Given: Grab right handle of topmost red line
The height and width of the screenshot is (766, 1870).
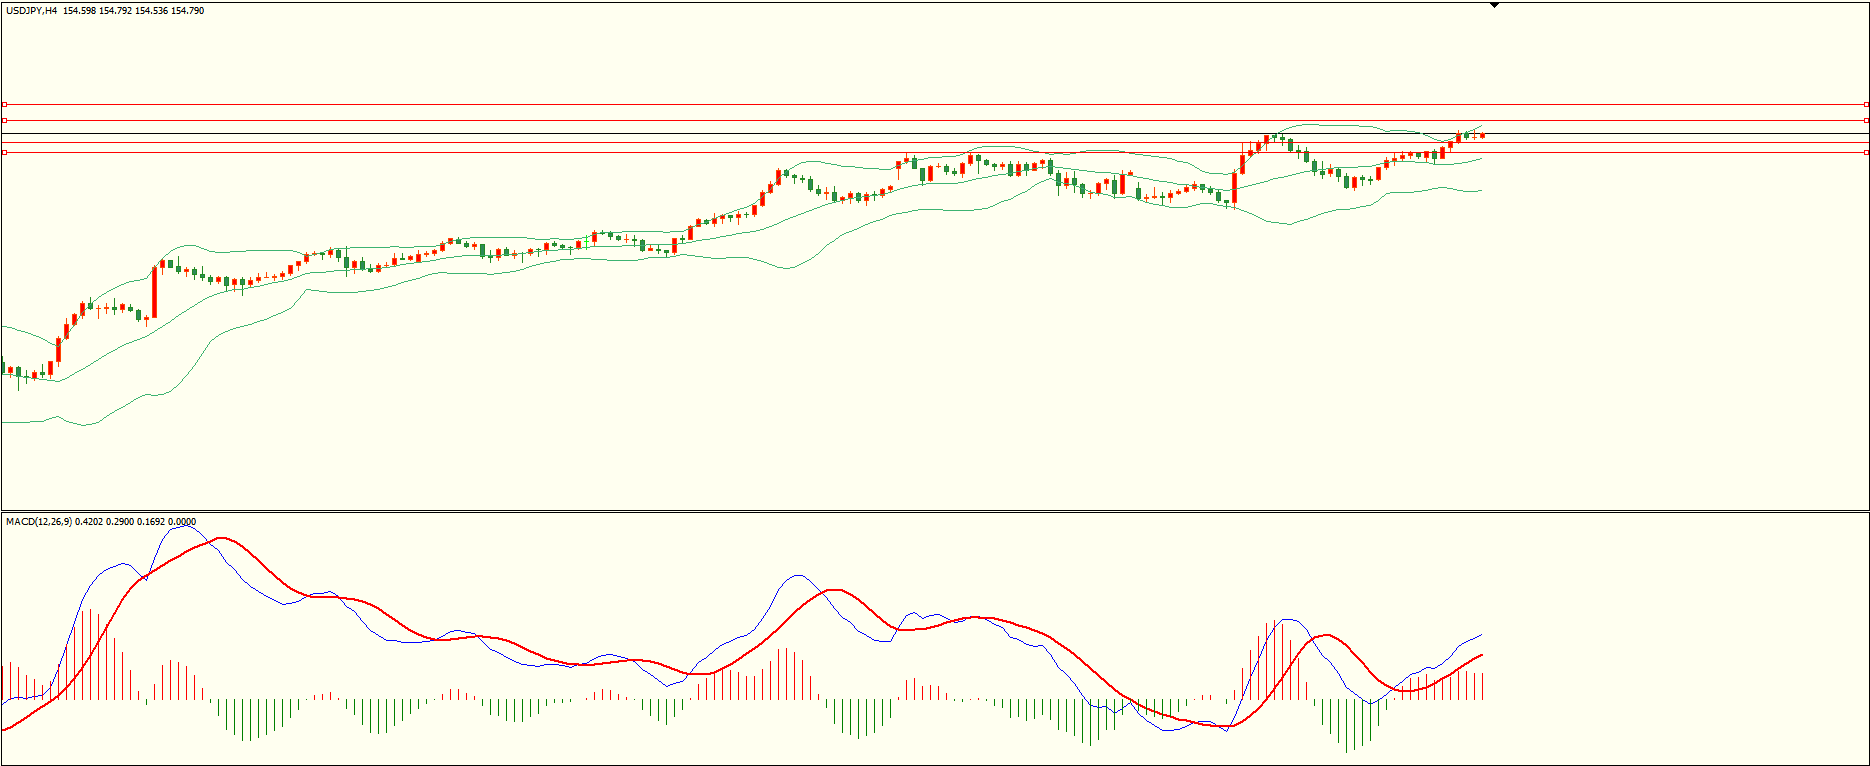Looking at the screenshot, I should pos(1866,104).
